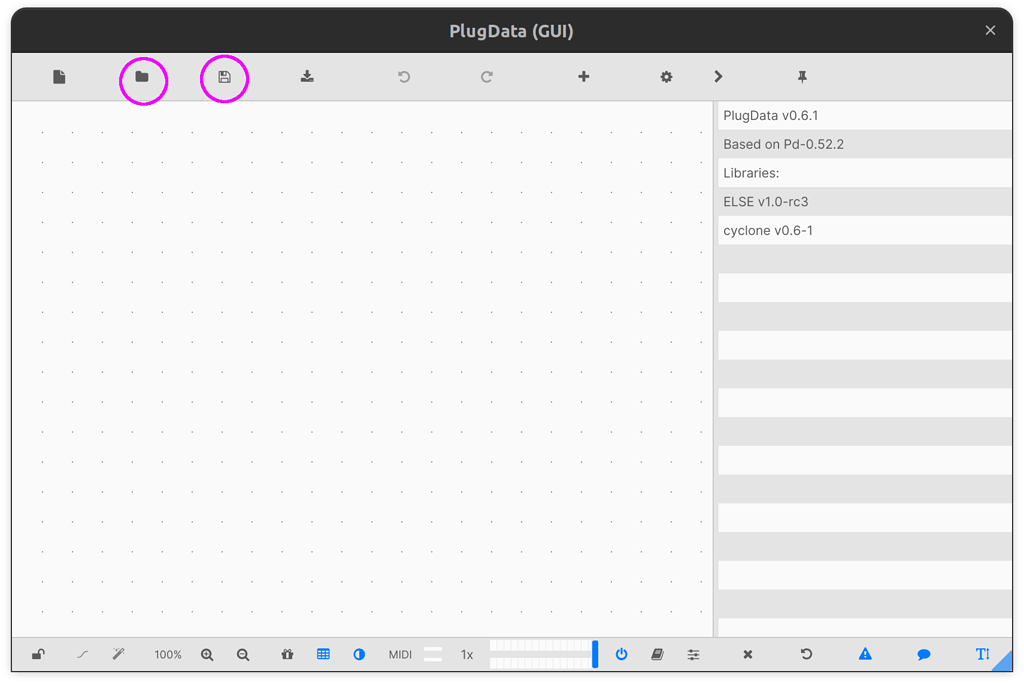1024x683 pixels.
Task: Switch theme with the half-circle contrast icon
Action: click(x=359, y=654)
